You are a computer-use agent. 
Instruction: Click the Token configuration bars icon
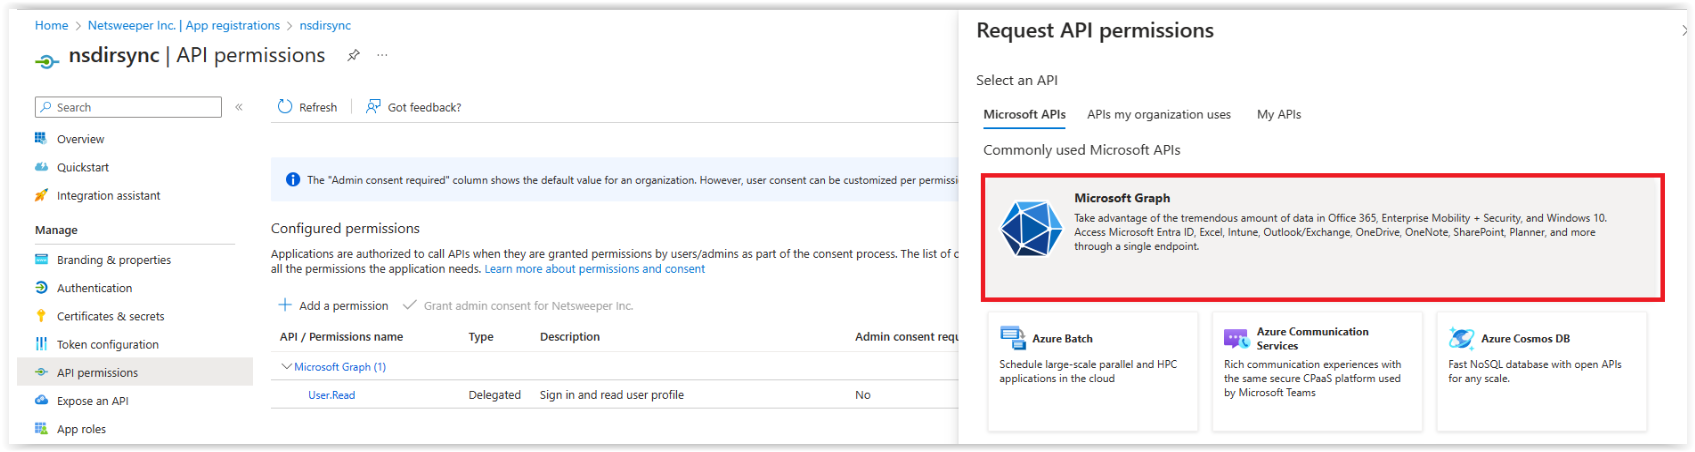(41, 343)
